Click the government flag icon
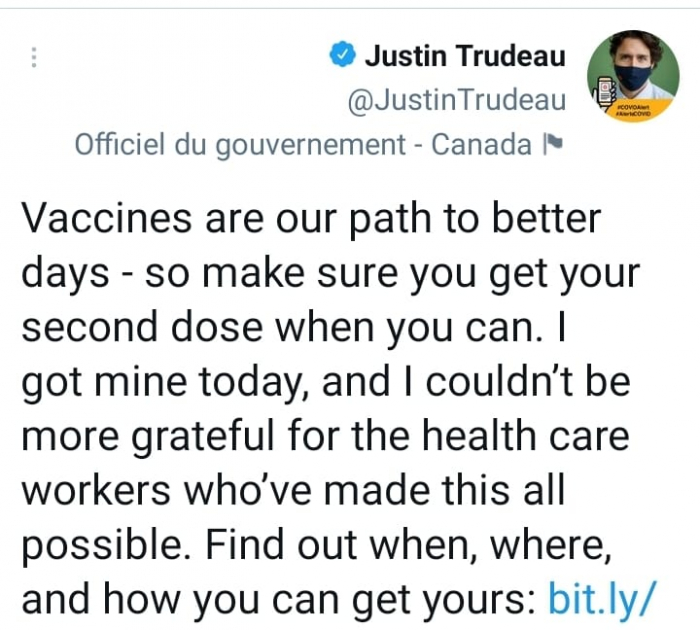 [x=550, y=146]
